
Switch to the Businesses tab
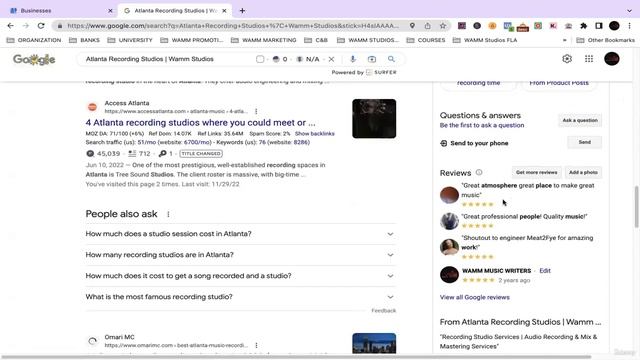61,11
